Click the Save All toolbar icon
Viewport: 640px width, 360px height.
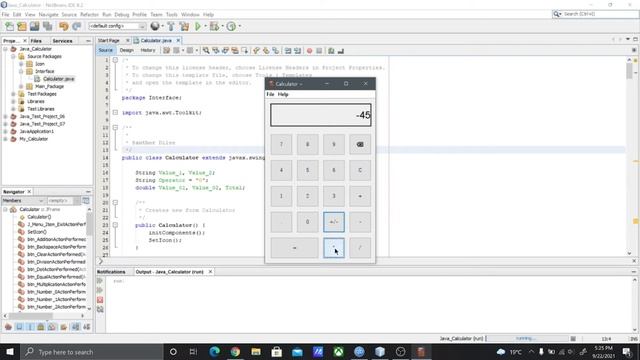[48, 27]
